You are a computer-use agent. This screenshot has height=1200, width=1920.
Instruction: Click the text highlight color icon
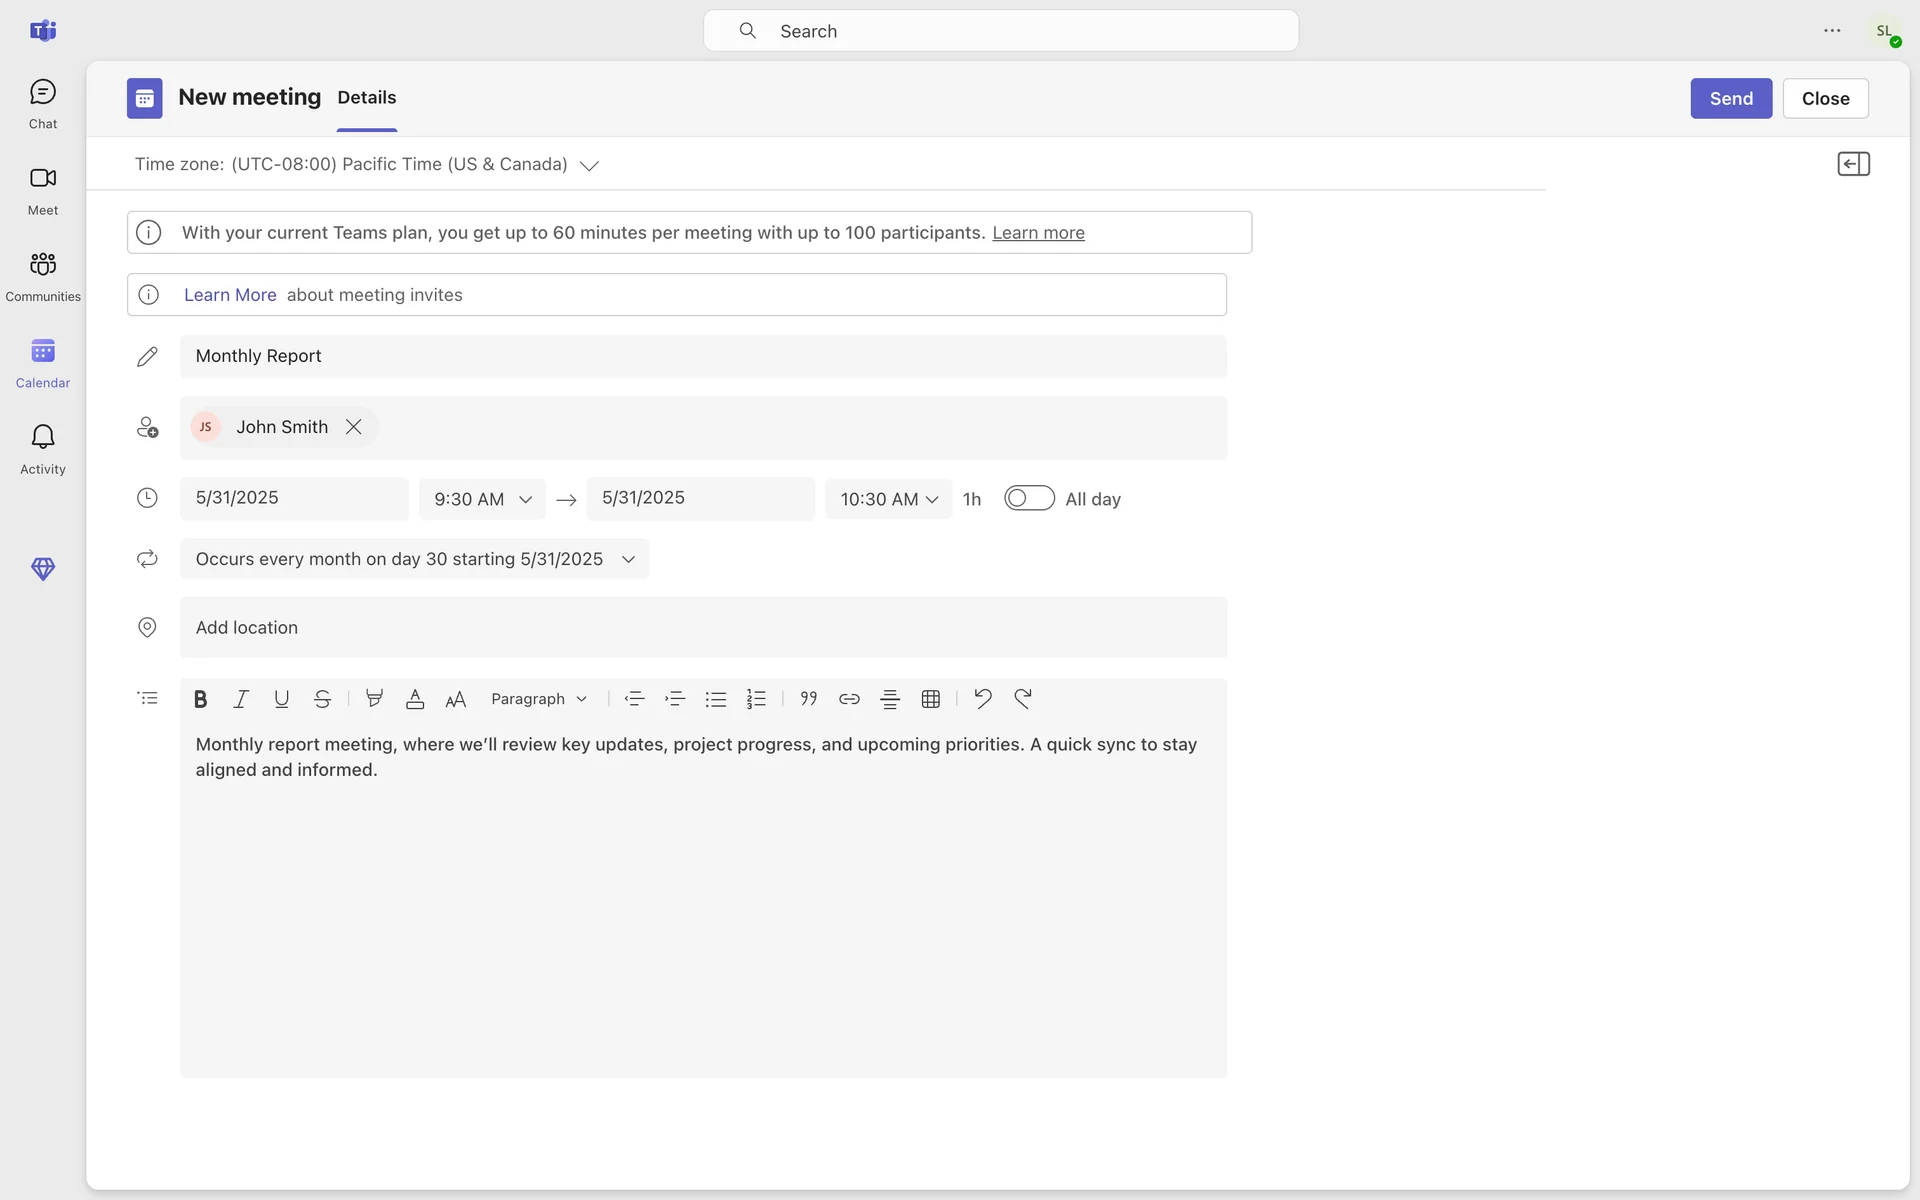(x=374, y=699)
